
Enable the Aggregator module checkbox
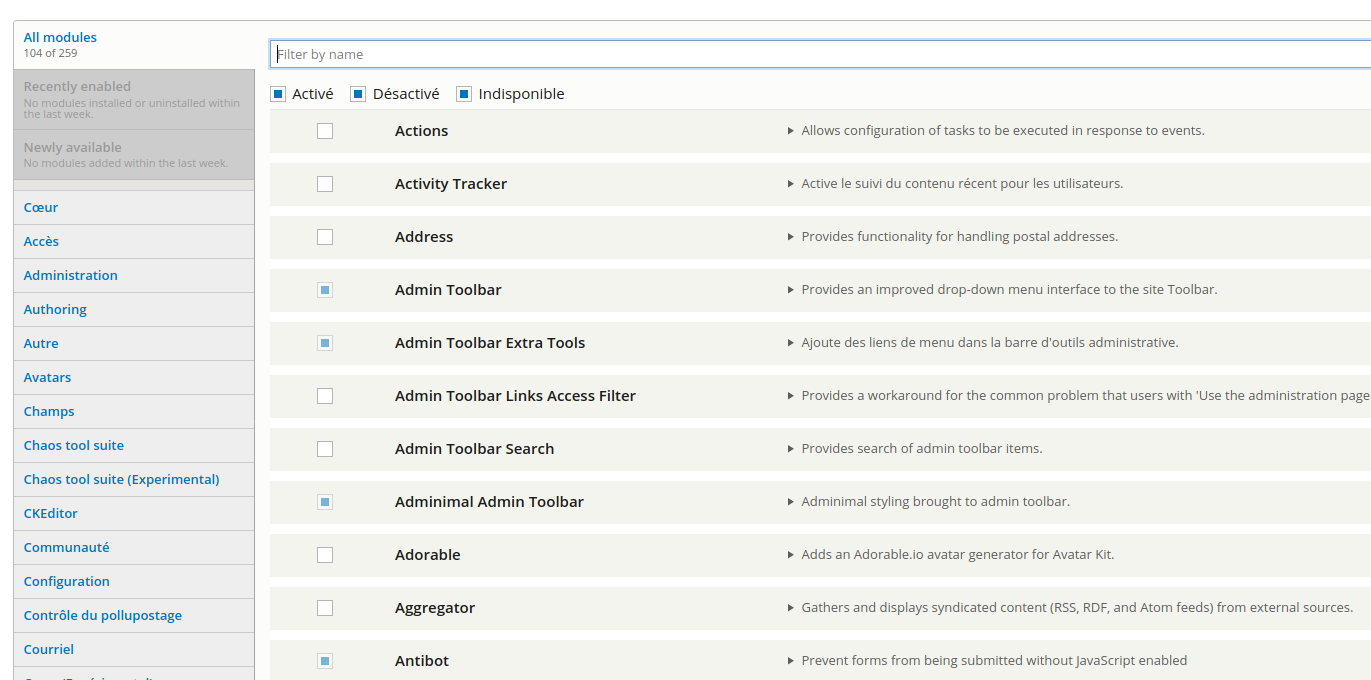coord(325,608)
